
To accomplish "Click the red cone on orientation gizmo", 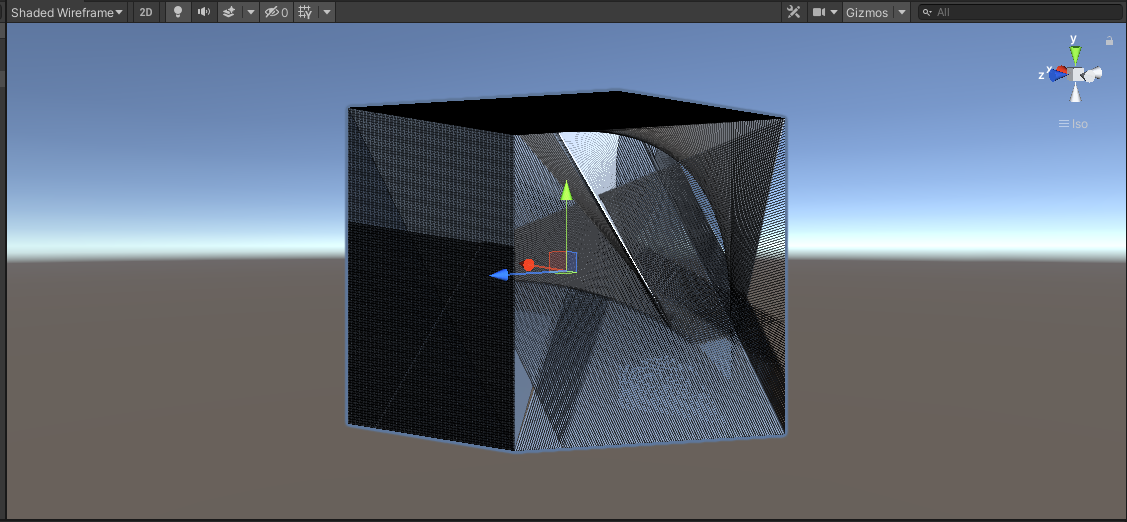I will coord(1062,70).
